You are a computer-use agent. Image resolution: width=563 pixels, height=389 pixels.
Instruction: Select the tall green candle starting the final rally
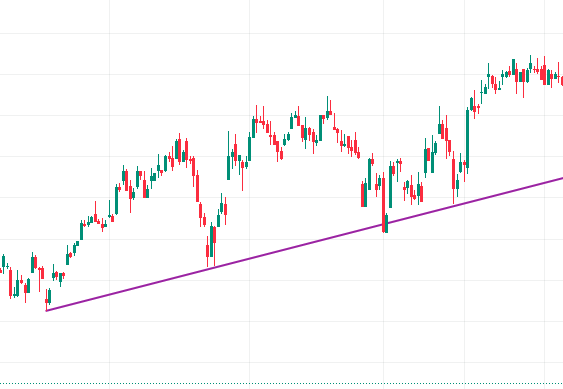point(467,138)
